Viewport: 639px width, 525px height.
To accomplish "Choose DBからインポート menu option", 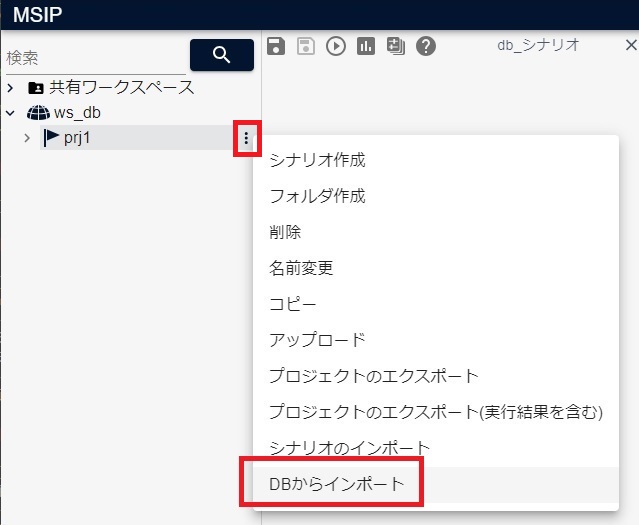I will pos(337,484).
